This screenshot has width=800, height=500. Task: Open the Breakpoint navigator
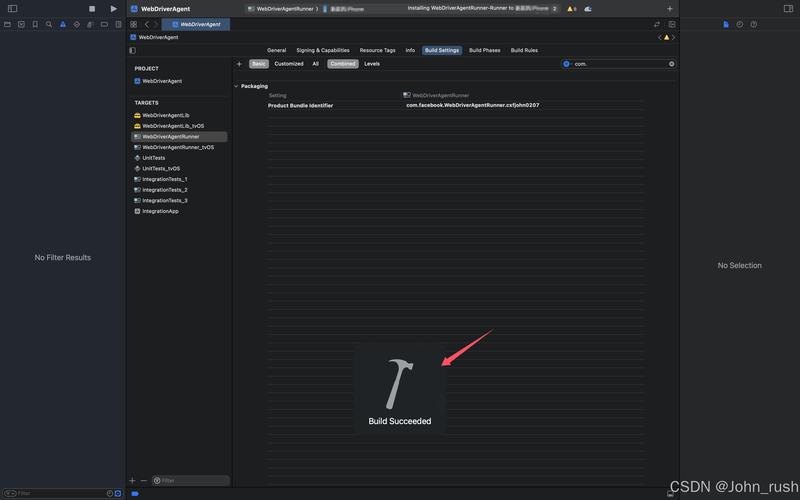(104, 24)
